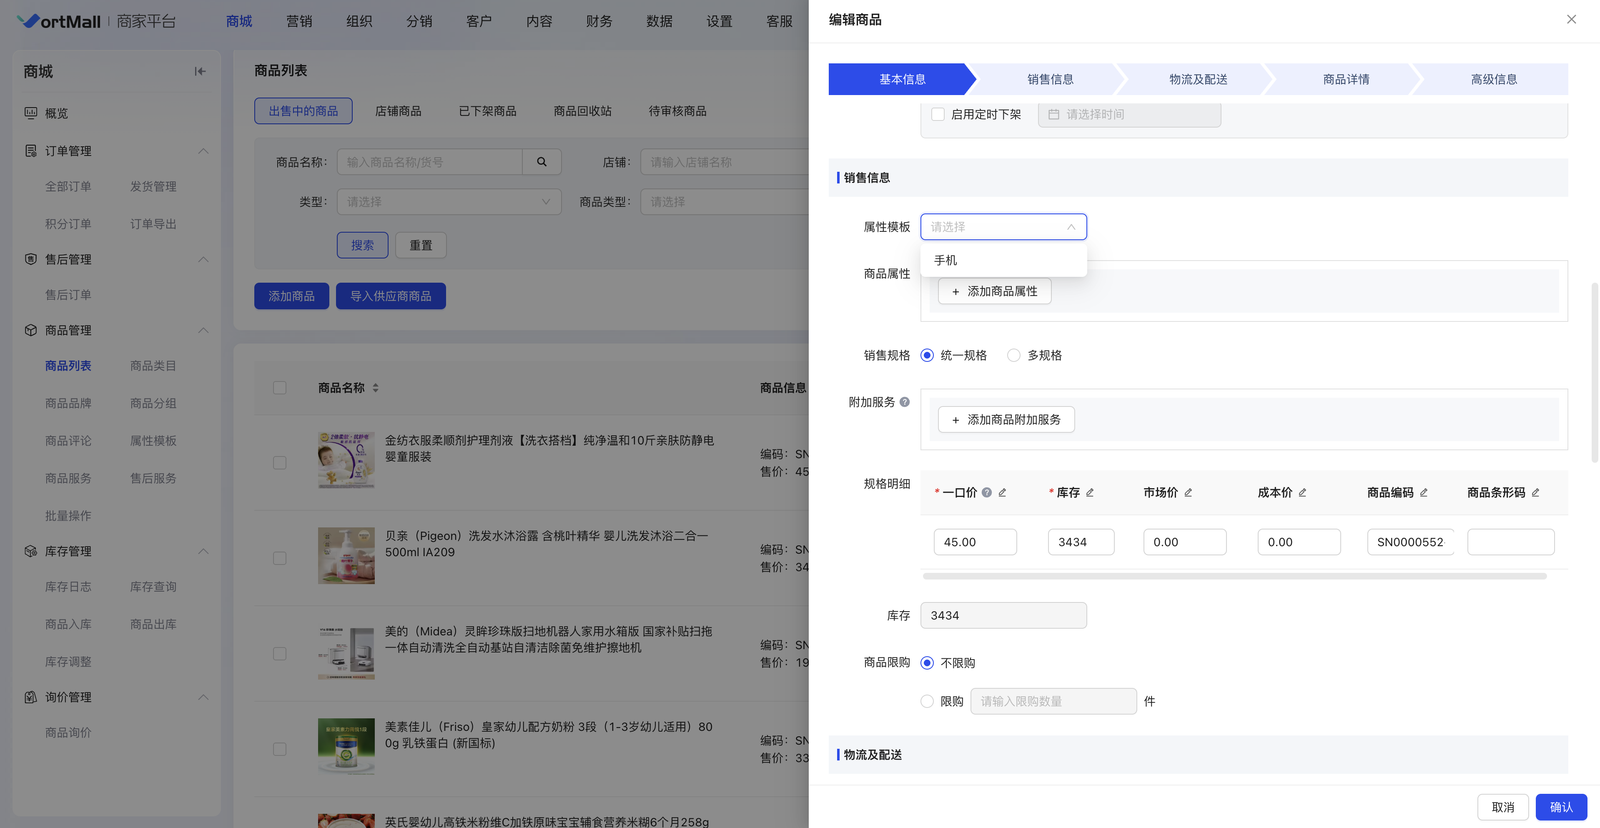Screen dimensions: 1600x828
Task: Close the 编辑商品 panel
Action: click(1571, 19)
